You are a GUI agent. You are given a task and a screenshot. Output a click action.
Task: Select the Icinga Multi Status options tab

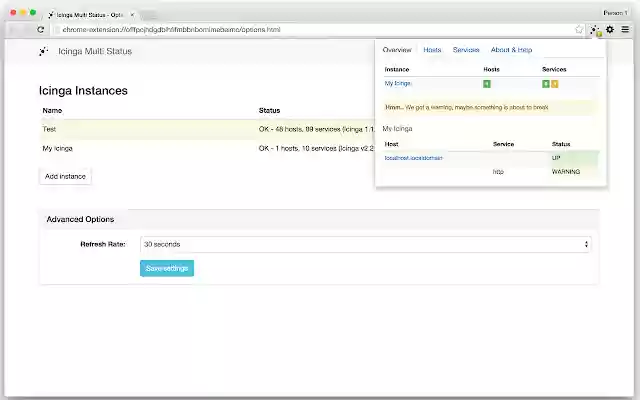[x=89, y=15]
